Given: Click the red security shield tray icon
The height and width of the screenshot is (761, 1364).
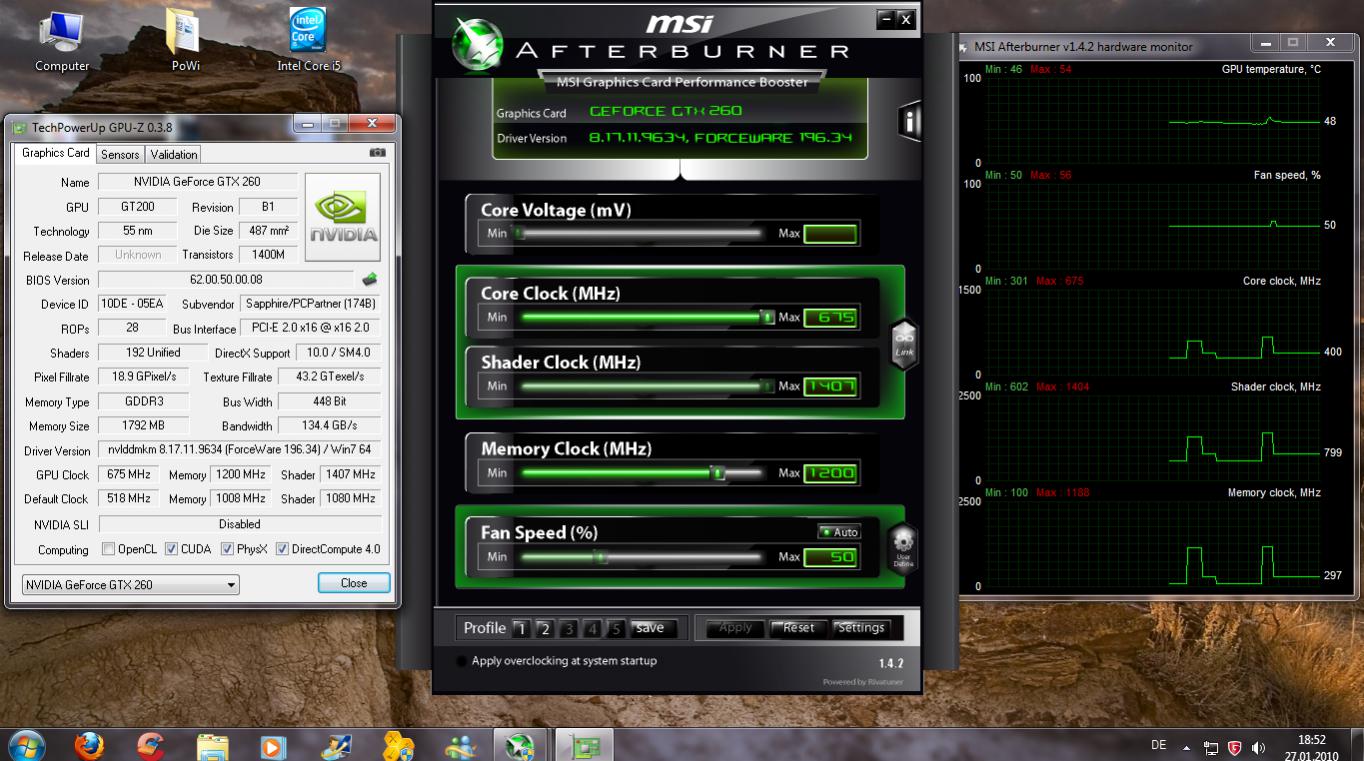Looking at the screenshot, I should coord(1235,747).
